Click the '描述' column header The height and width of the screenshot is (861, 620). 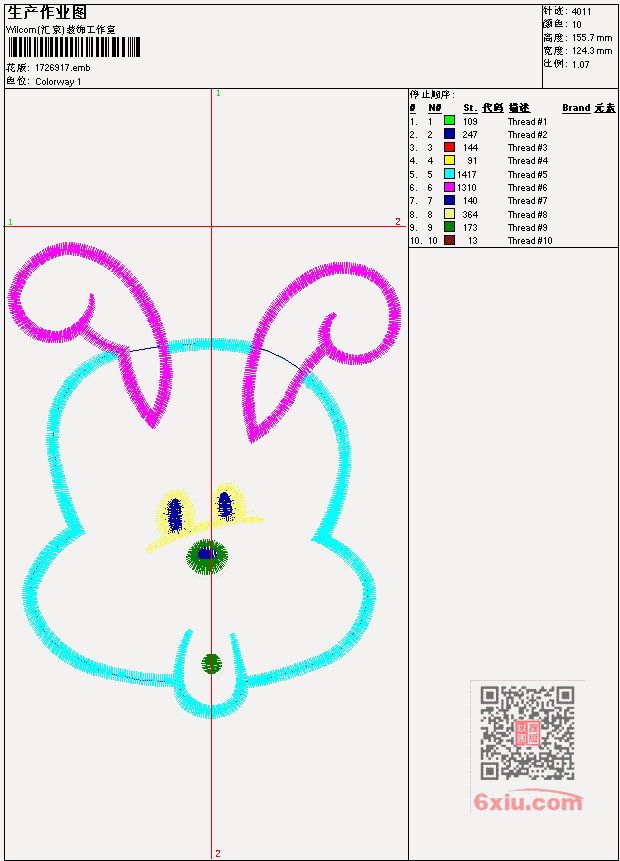coord(519,108)
